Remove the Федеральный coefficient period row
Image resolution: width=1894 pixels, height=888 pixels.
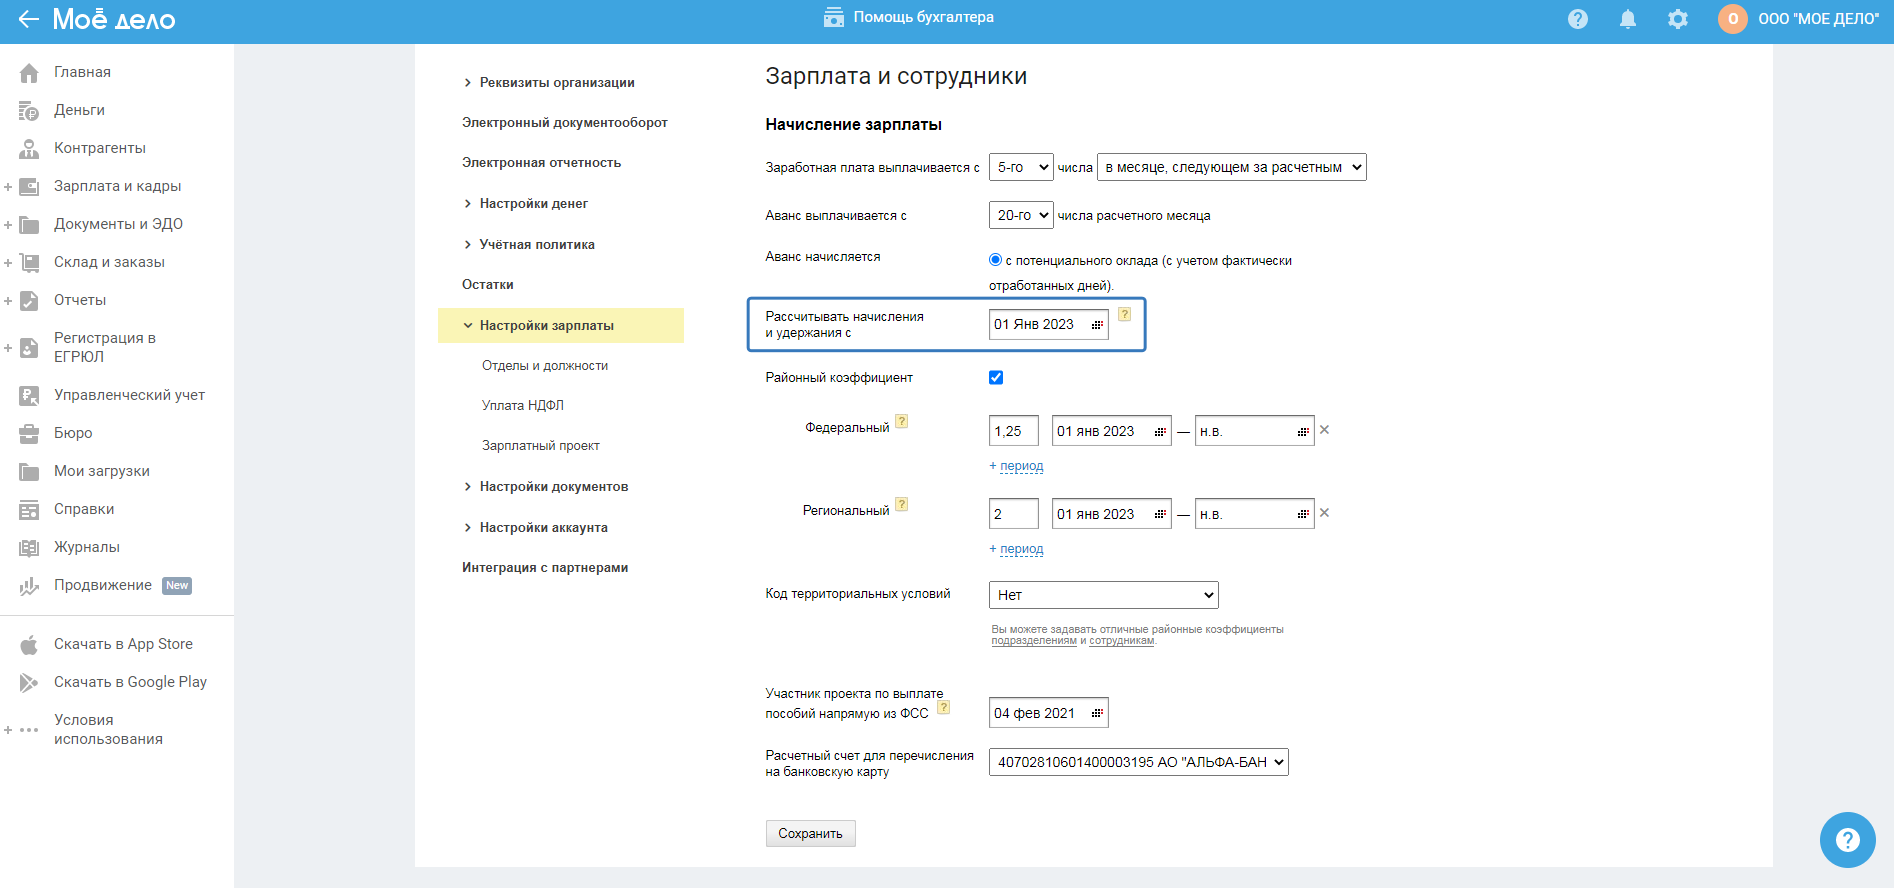(1325, 430)
